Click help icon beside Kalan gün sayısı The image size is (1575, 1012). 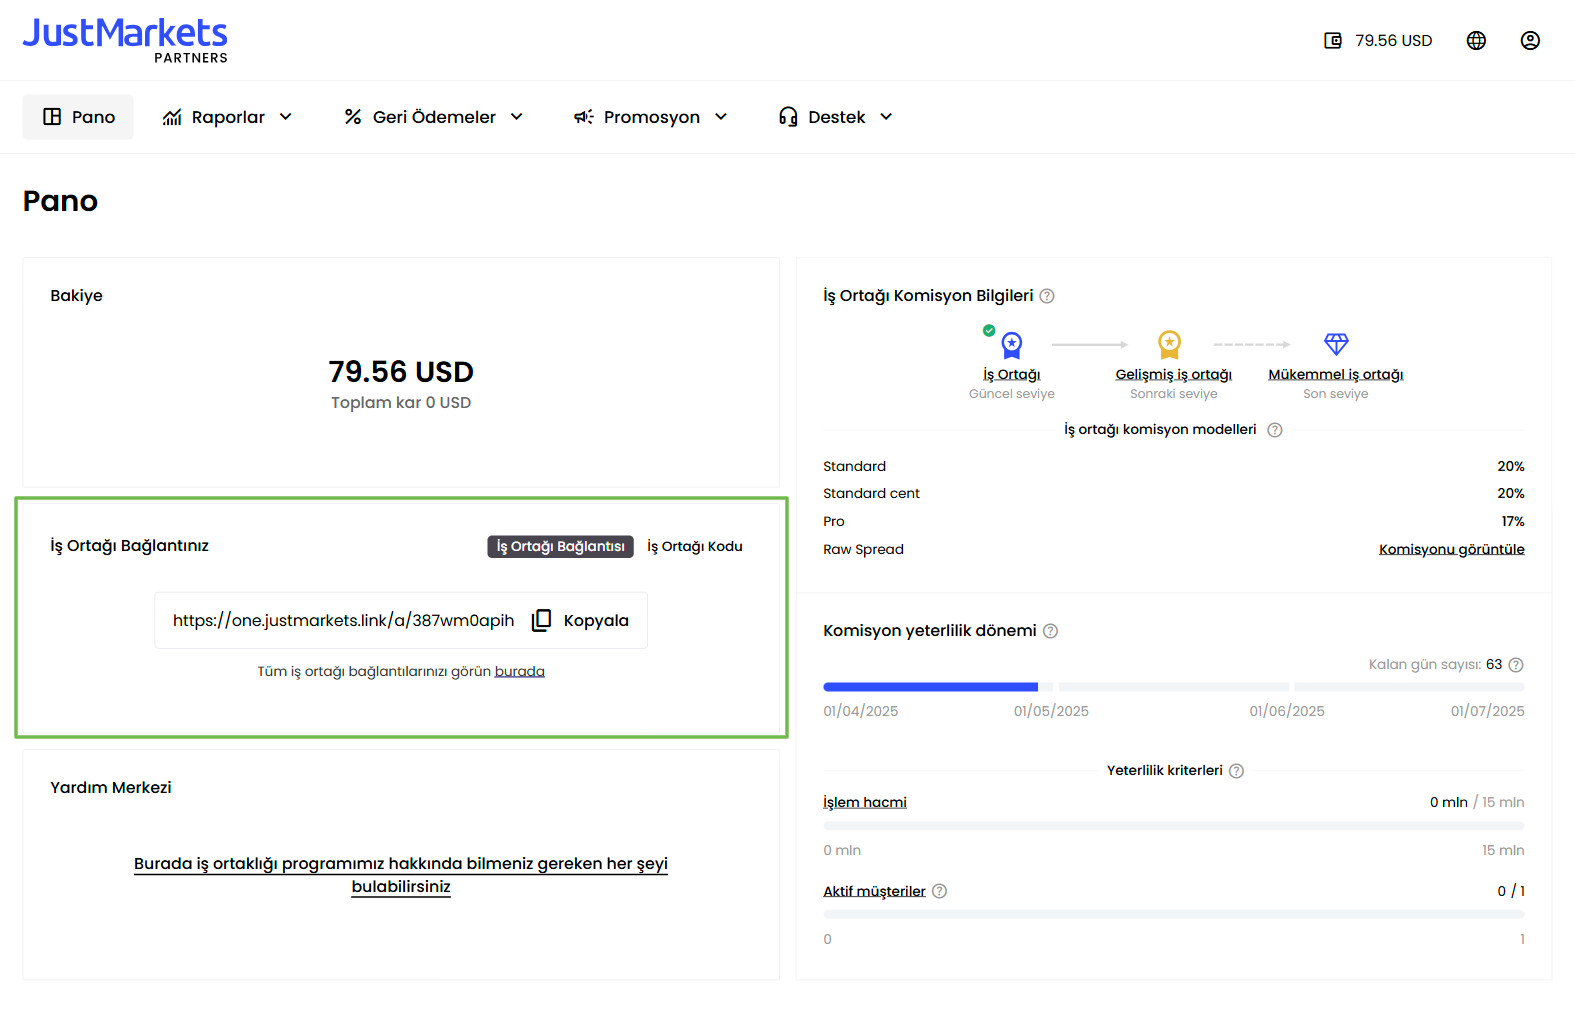pyautogui.click(x=1516, y=665)
